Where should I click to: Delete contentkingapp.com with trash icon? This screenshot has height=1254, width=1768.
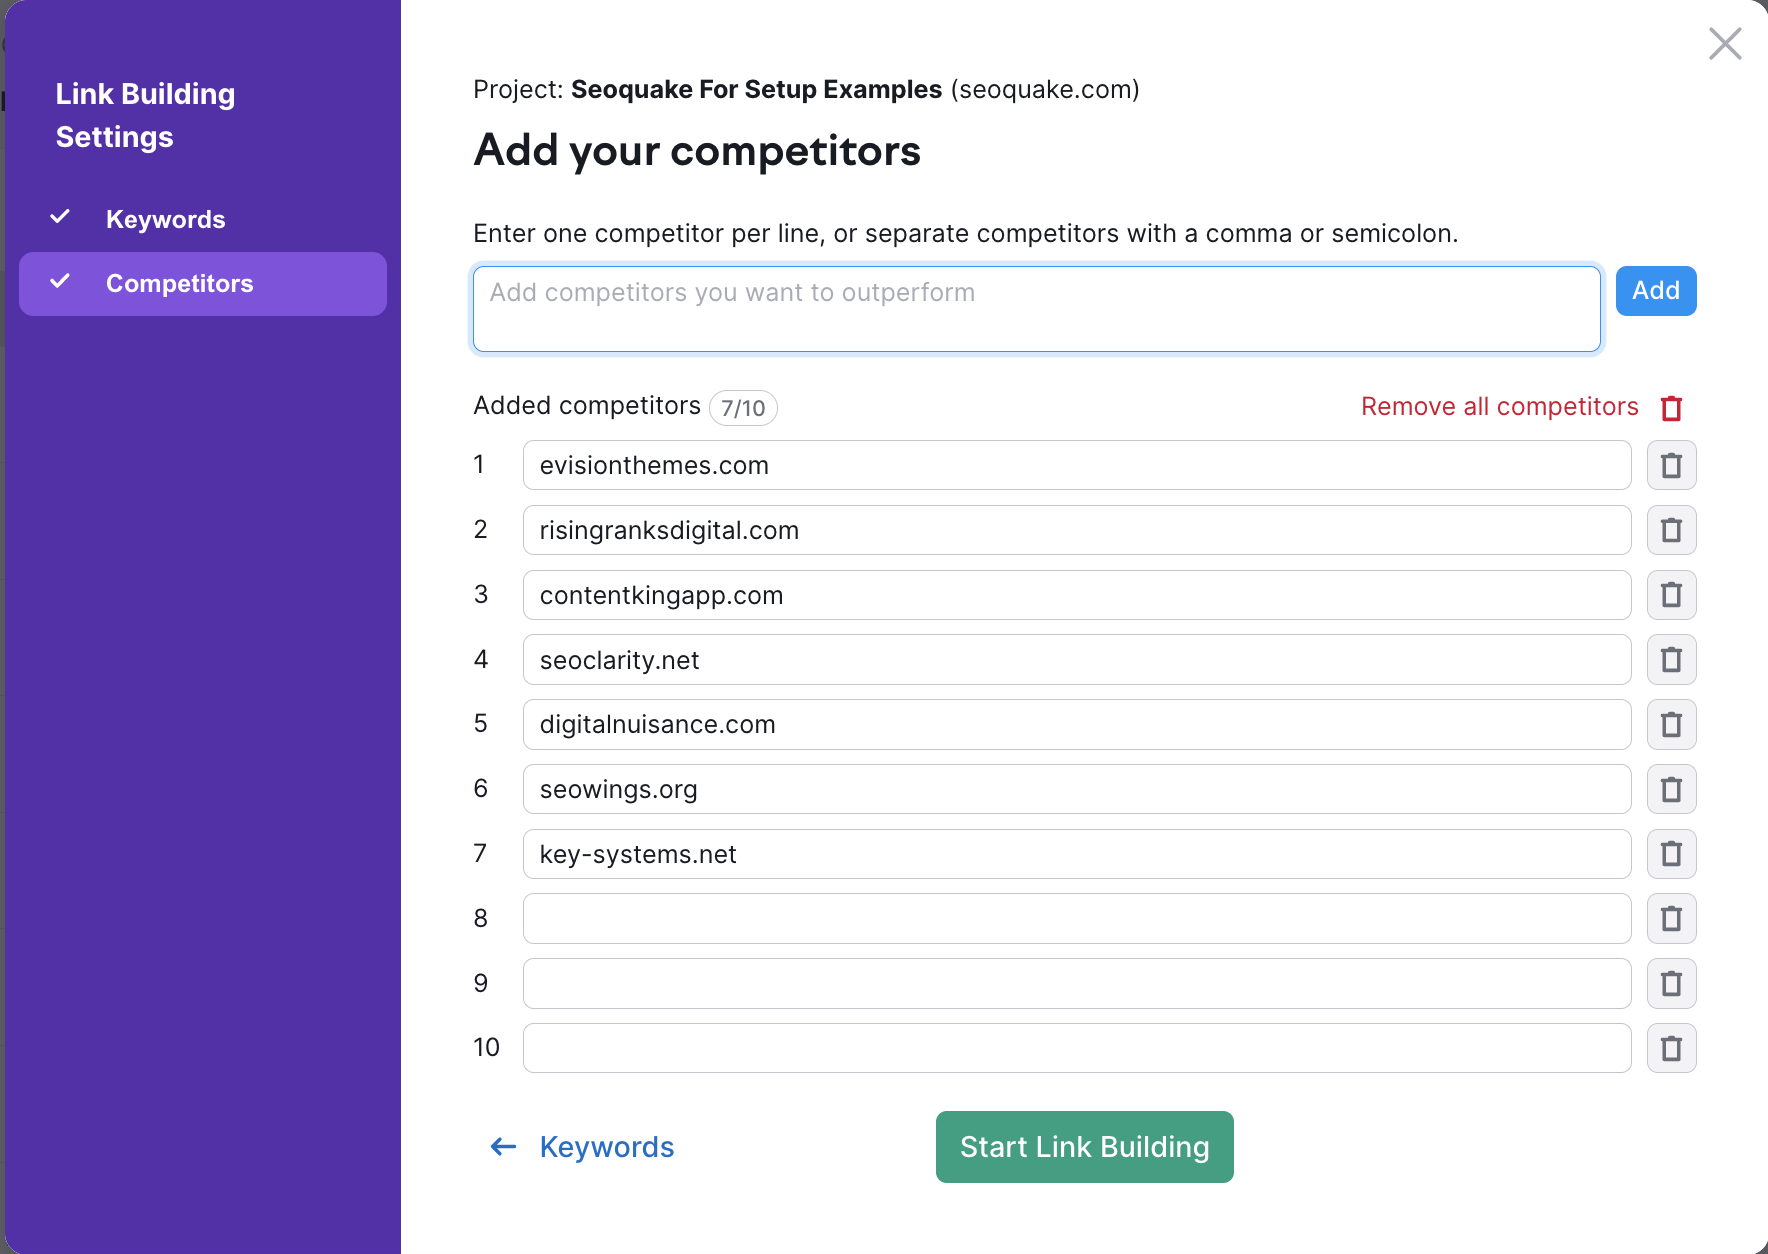coord(1671,595)
